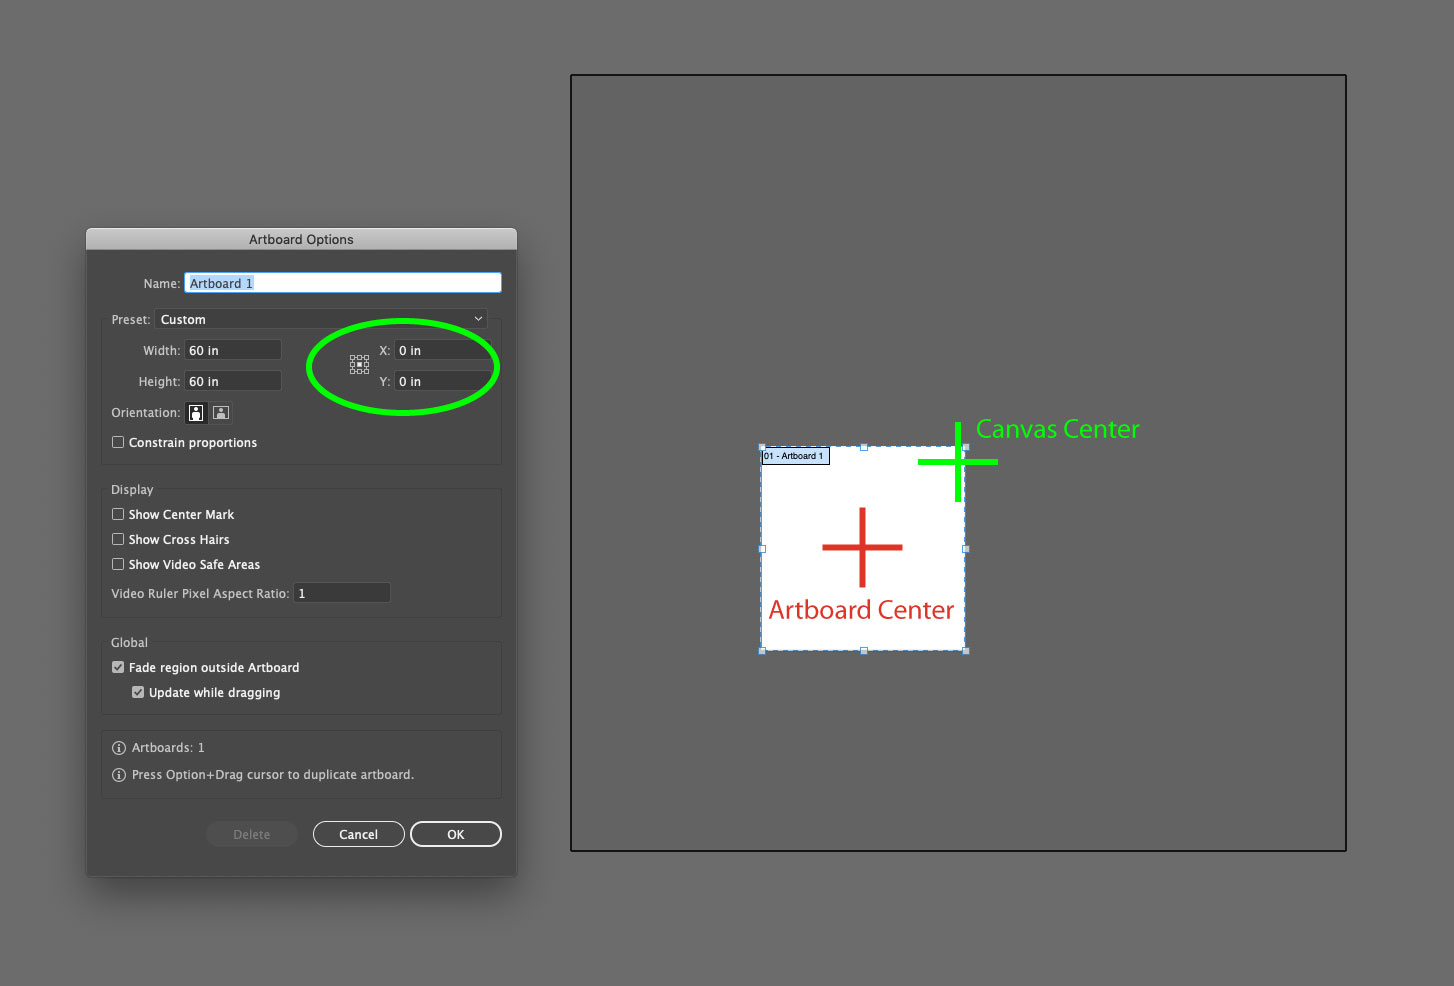The width and height of the screenshot is (1454, 986).
Task: Enable Show Video Safe Areas
Action: tap(118, 564)
